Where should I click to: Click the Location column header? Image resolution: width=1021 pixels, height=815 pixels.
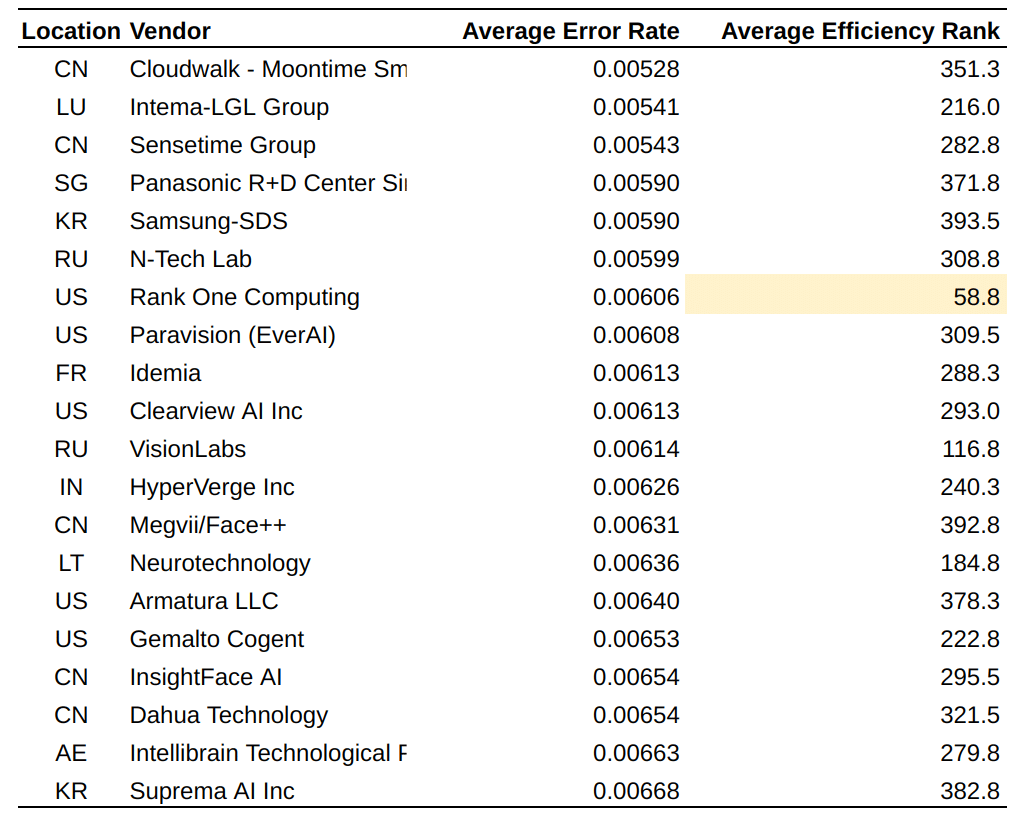coord(71,31)
